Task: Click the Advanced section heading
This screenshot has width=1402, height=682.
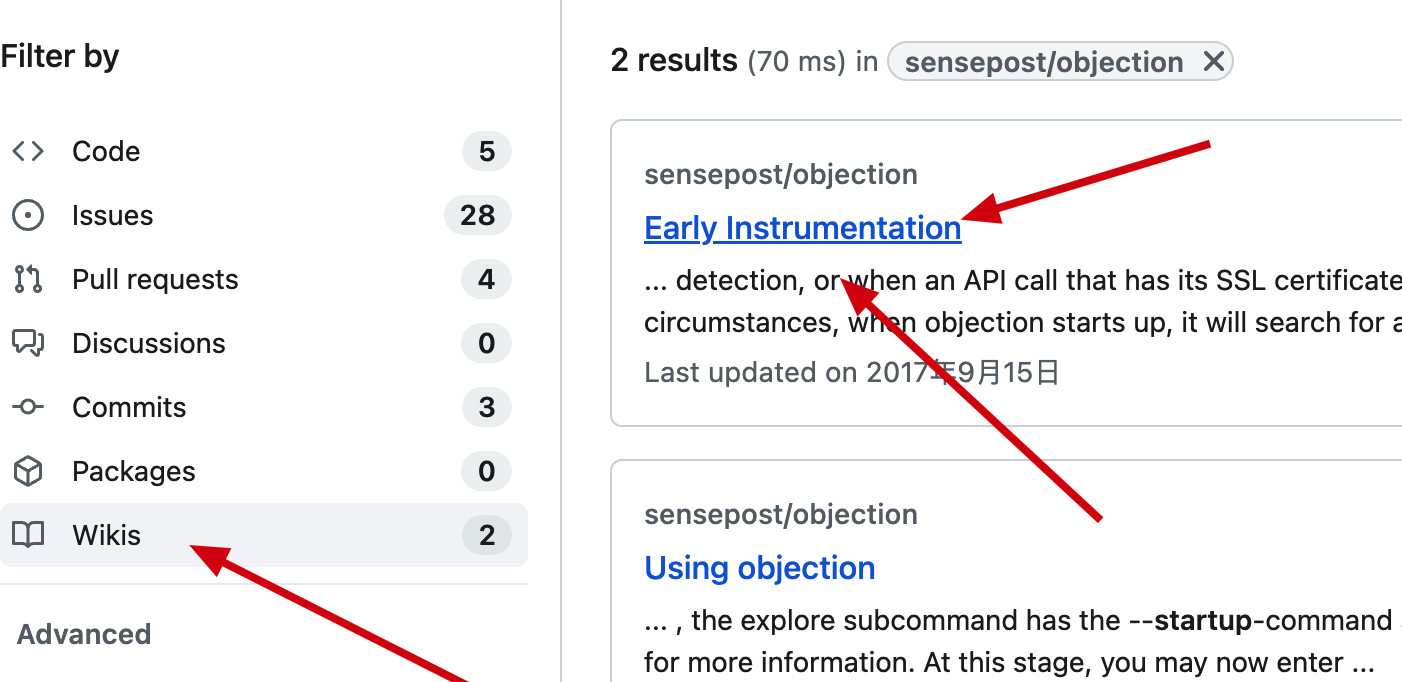Action: [84, 634]
